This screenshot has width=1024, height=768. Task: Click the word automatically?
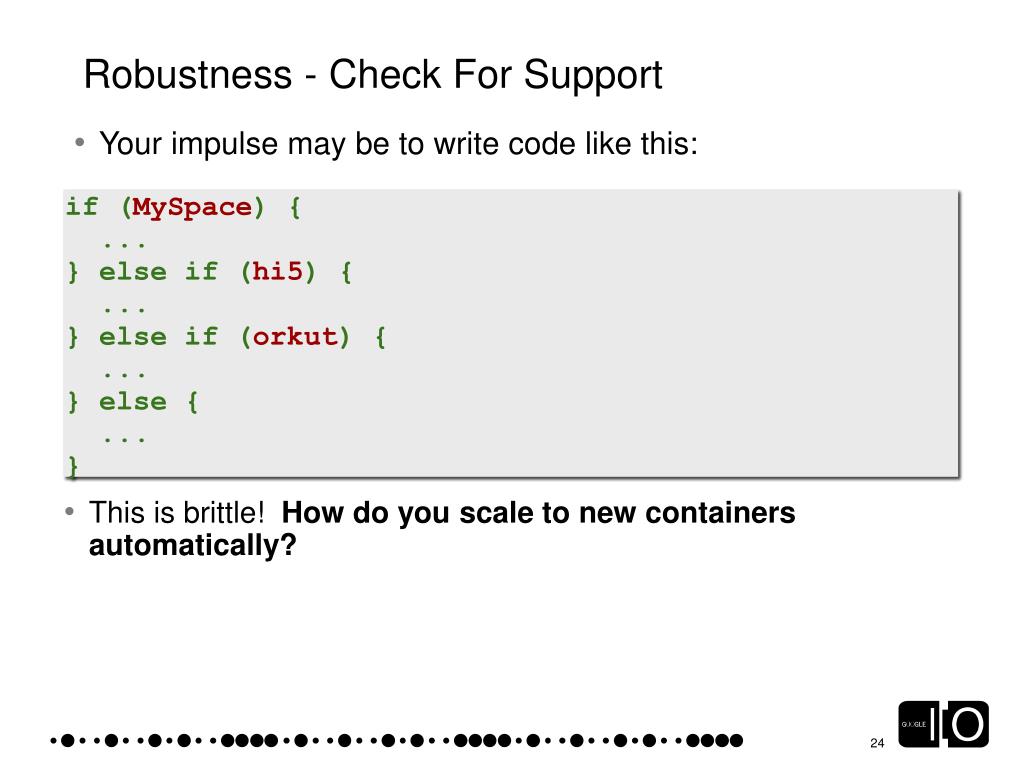point(193,545)
